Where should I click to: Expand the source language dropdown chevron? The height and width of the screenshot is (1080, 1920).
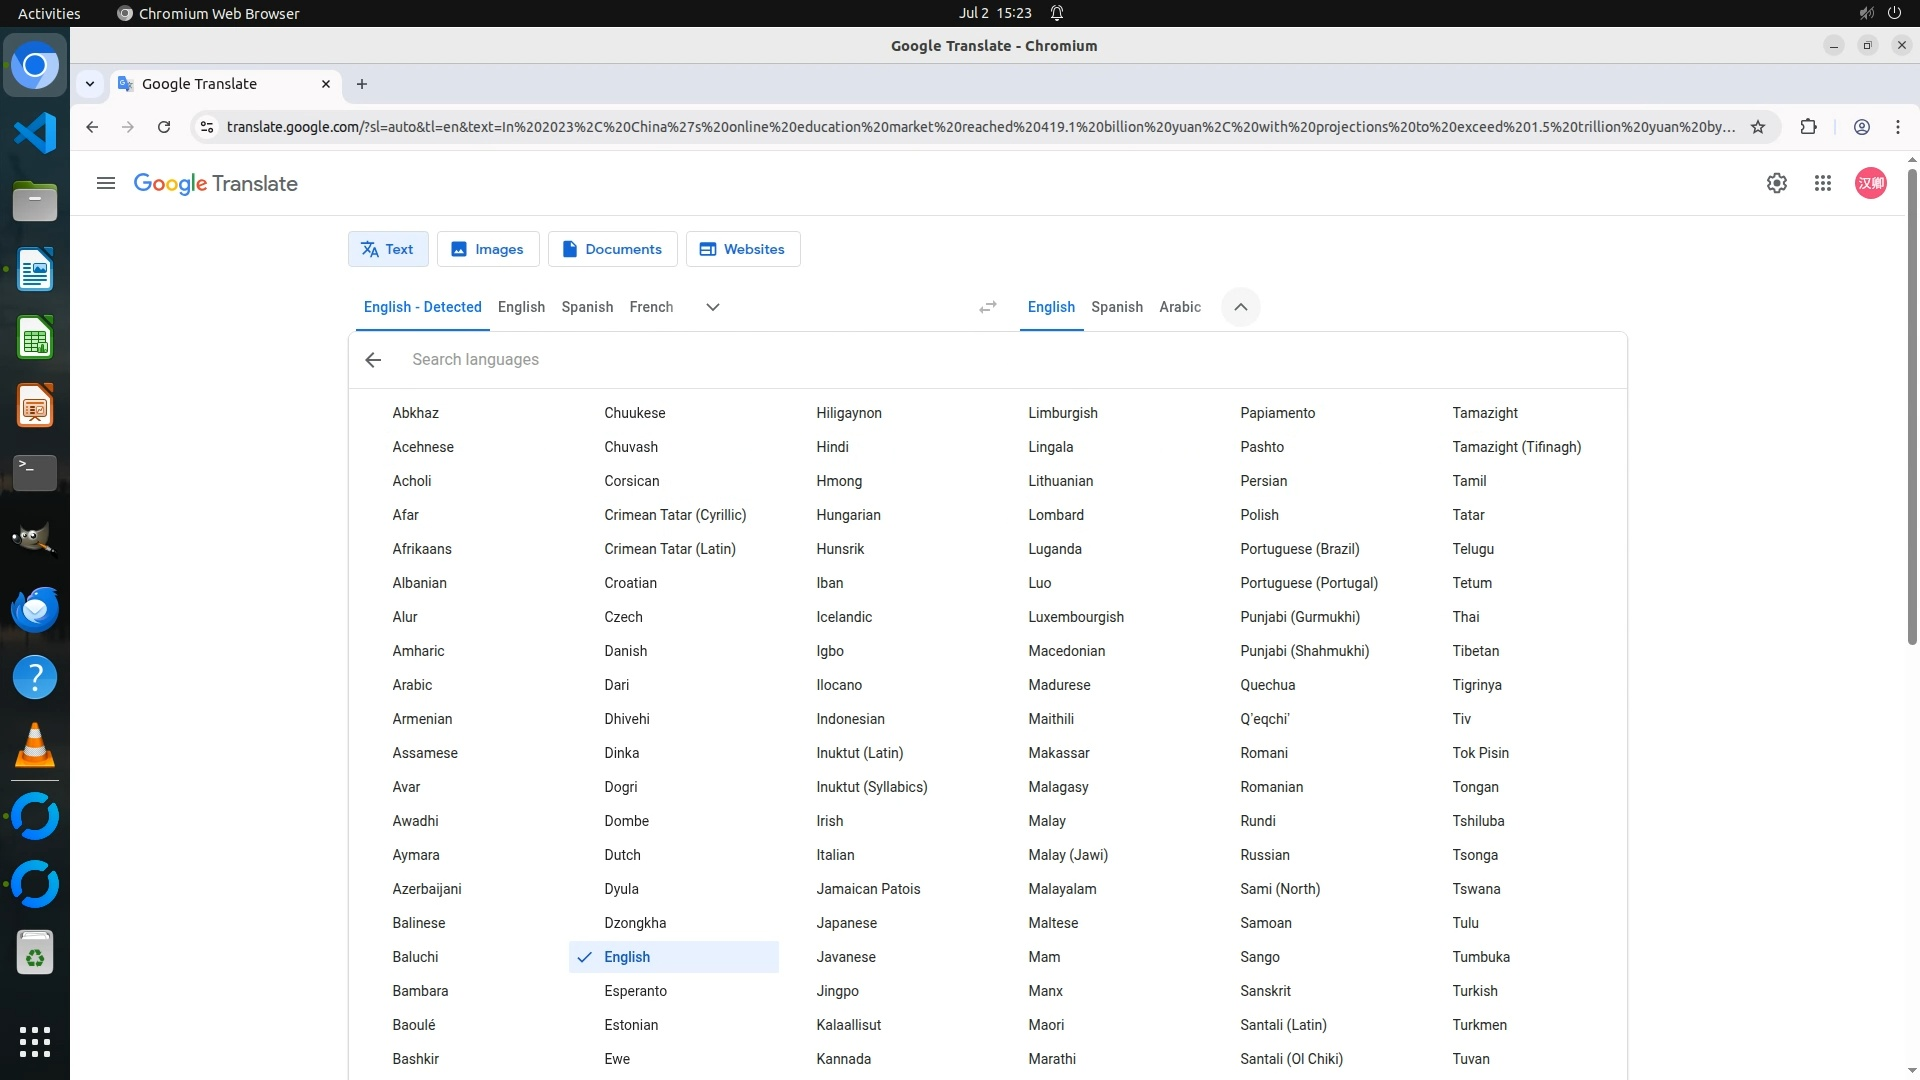click(x=712, y=307)
